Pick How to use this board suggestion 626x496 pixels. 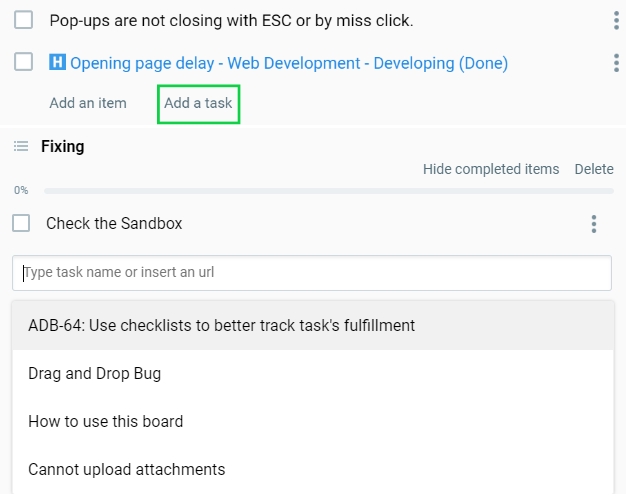click(x=106, y=422)
